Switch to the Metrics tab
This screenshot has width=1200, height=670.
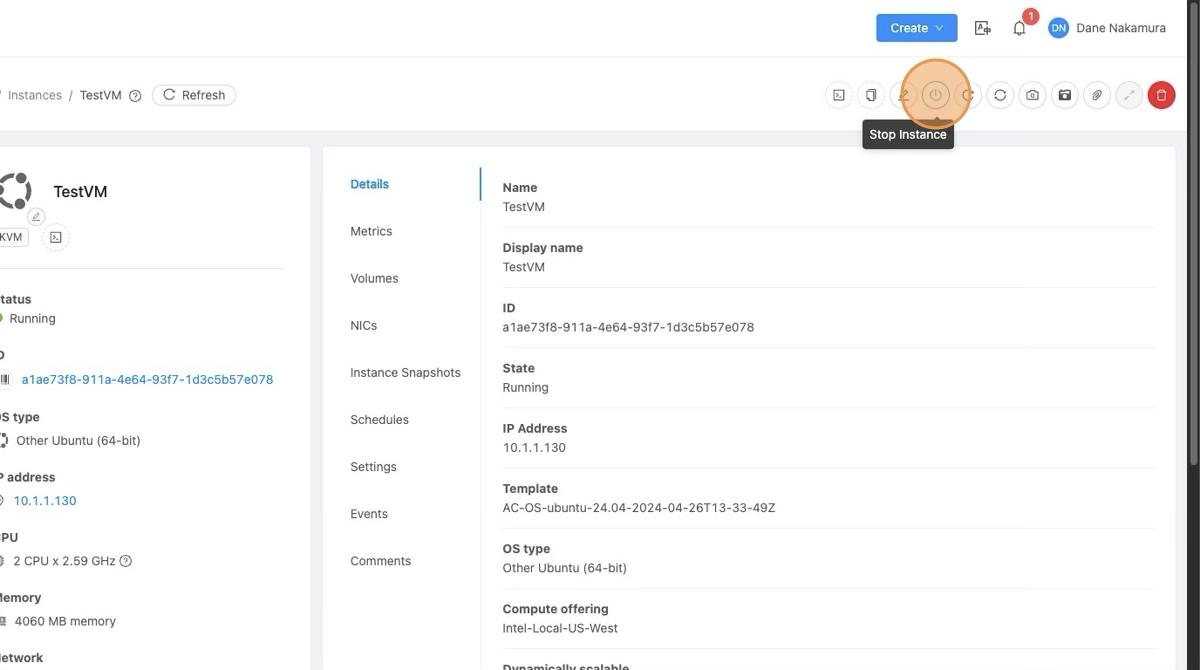click(371, 231)
